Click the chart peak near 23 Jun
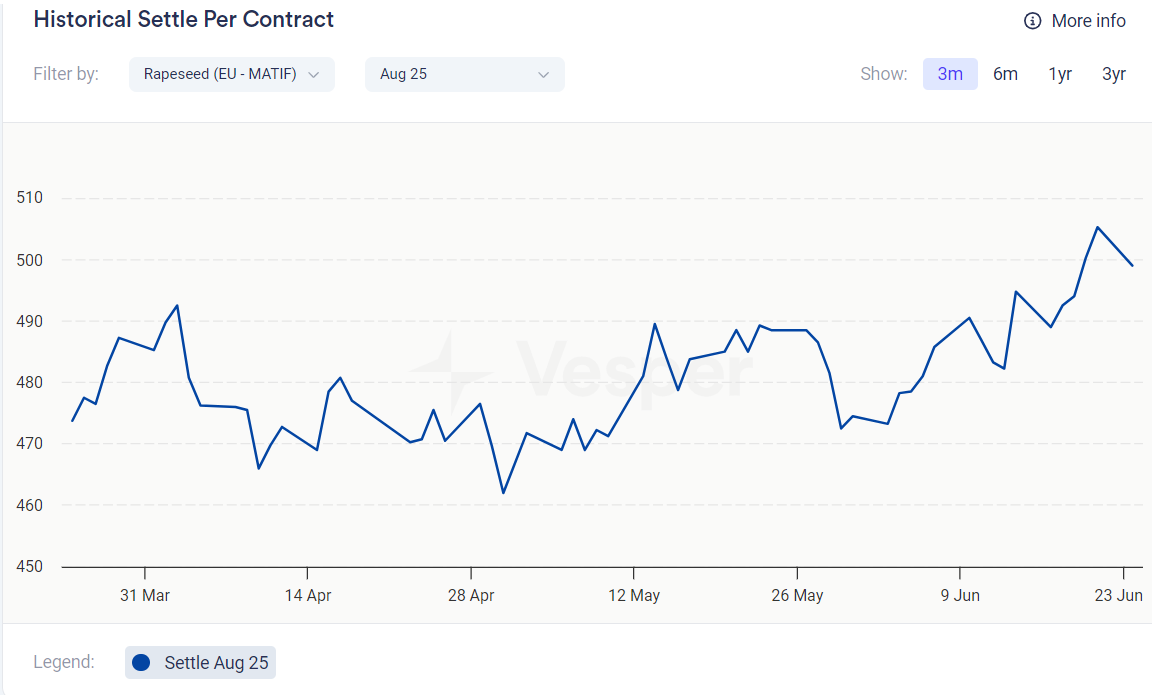This screenshot has width=1152, height=695. (x=1097, y=227)
